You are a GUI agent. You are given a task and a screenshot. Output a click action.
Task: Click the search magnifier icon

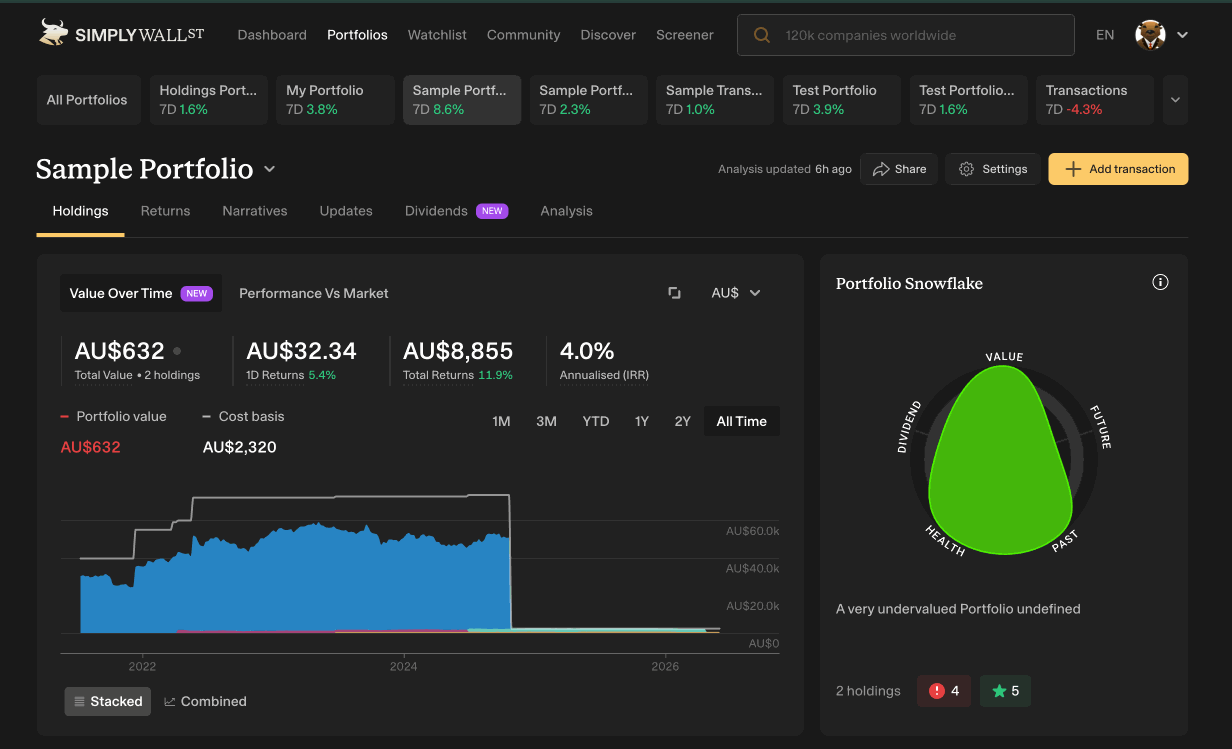click(762, 35)
